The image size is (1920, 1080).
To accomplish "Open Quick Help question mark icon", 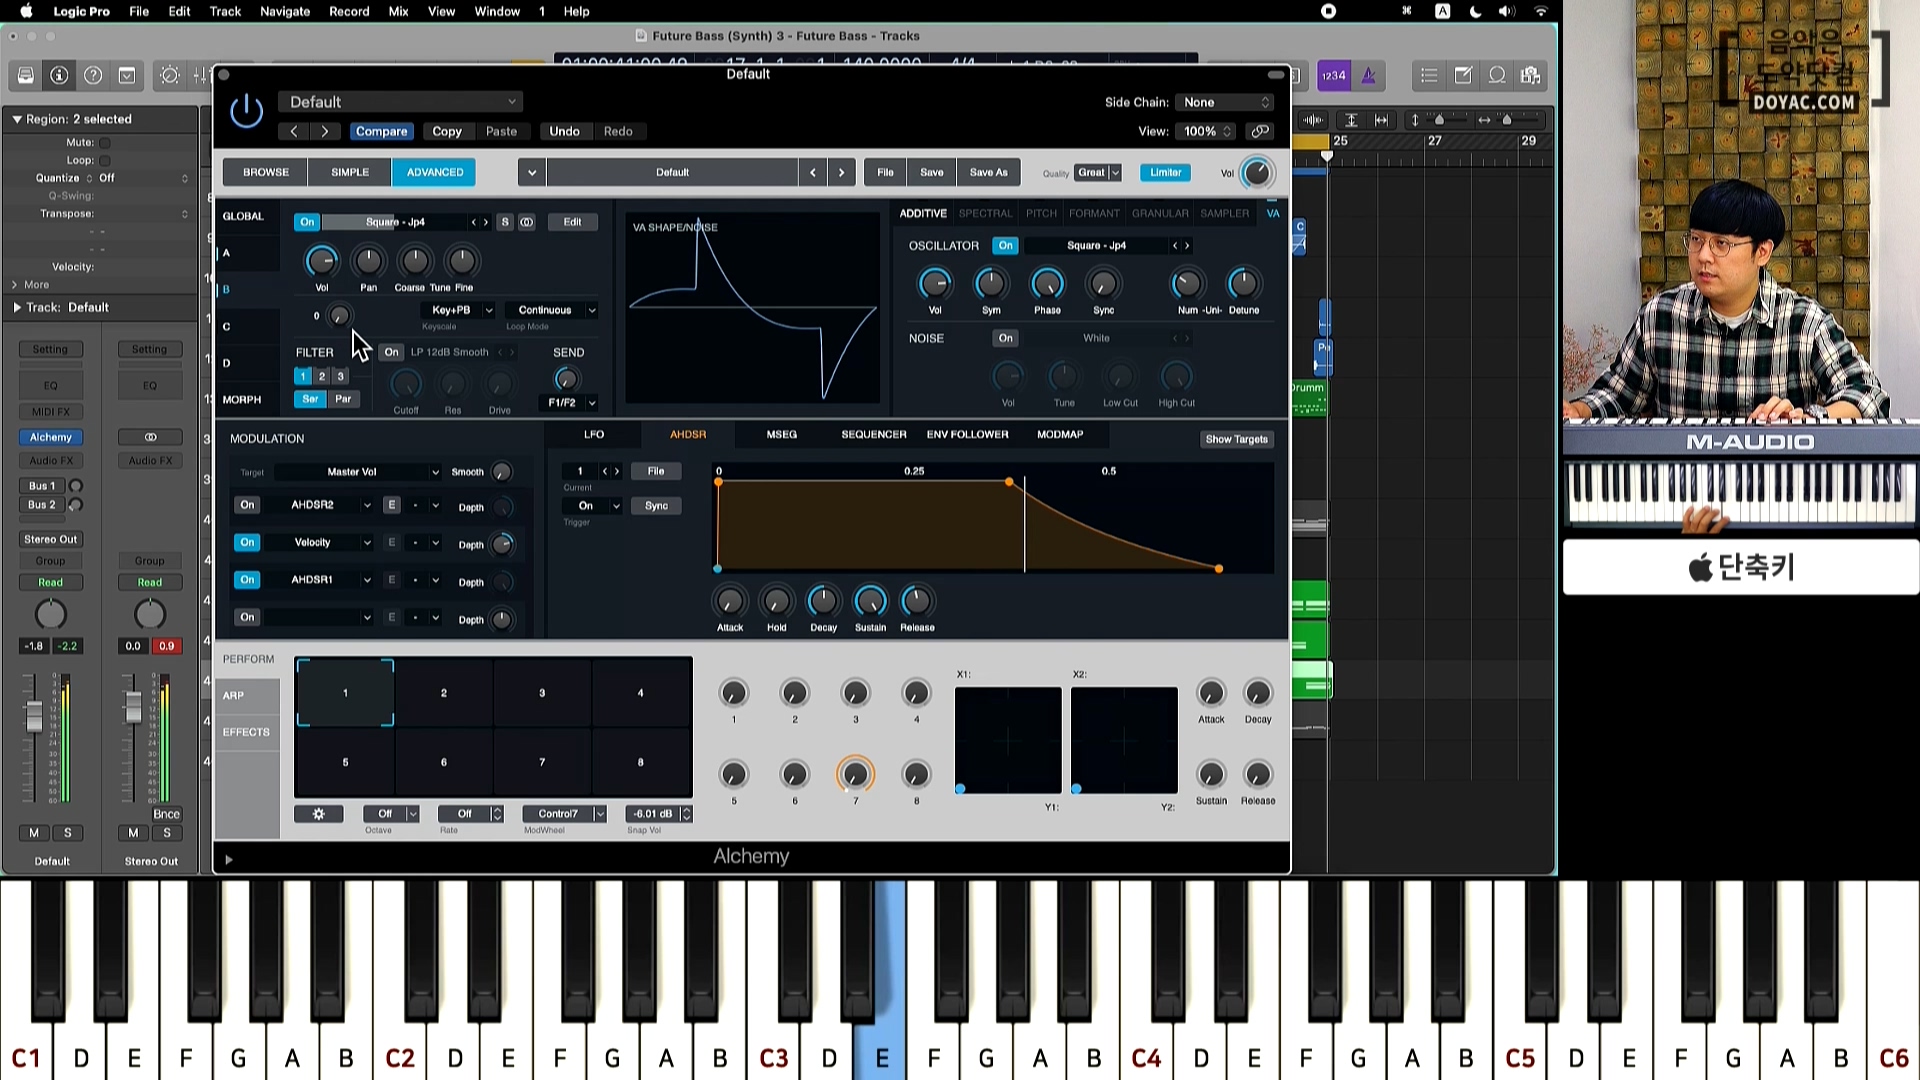I will click(x=93, y=76).
